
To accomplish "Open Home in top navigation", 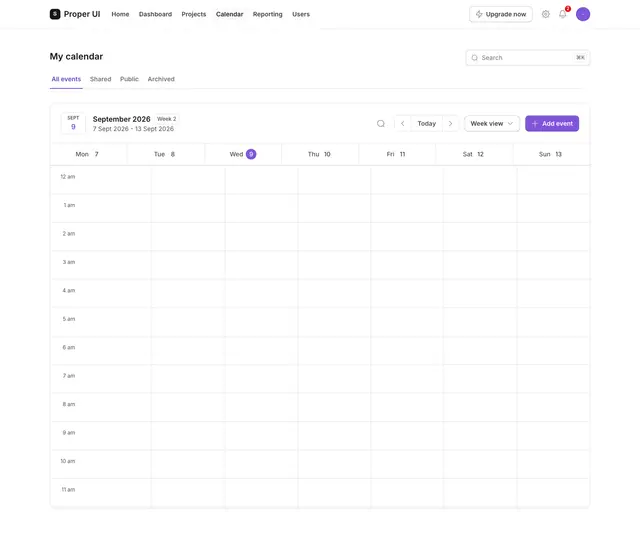I will pos(120,14).
